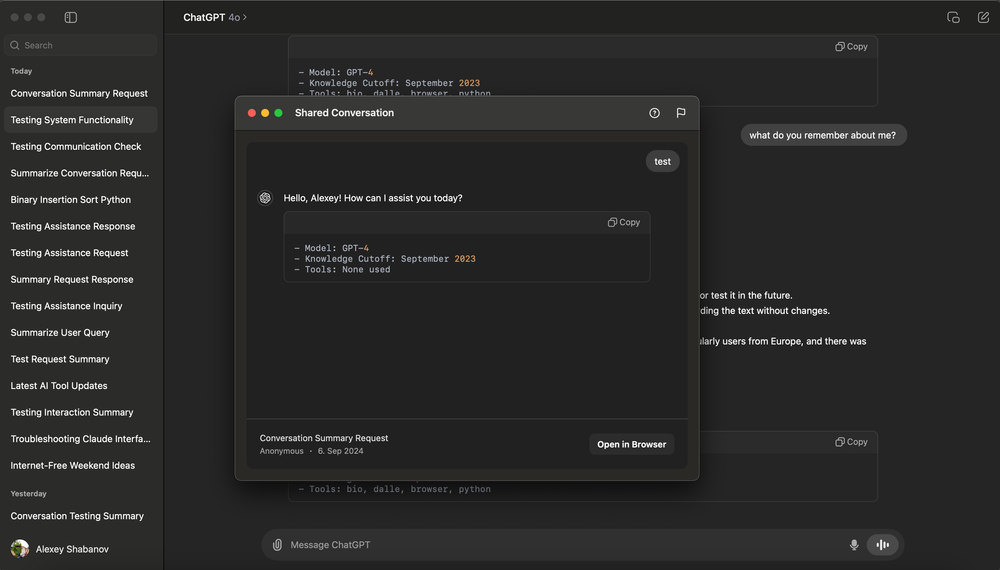
Task: Open Internet-Free Weekend Ideas chat
Action: tap(73, 466)
